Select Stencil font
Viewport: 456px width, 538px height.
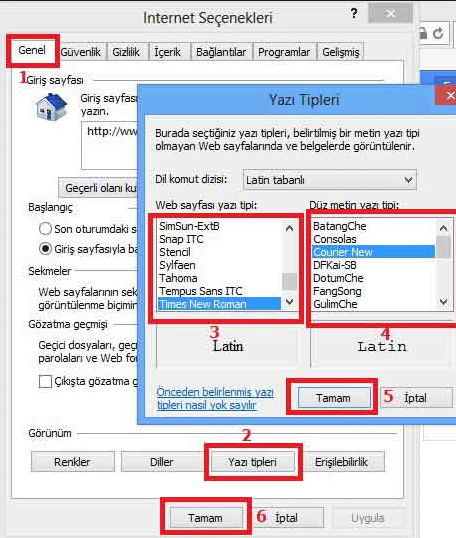[220, 253]
